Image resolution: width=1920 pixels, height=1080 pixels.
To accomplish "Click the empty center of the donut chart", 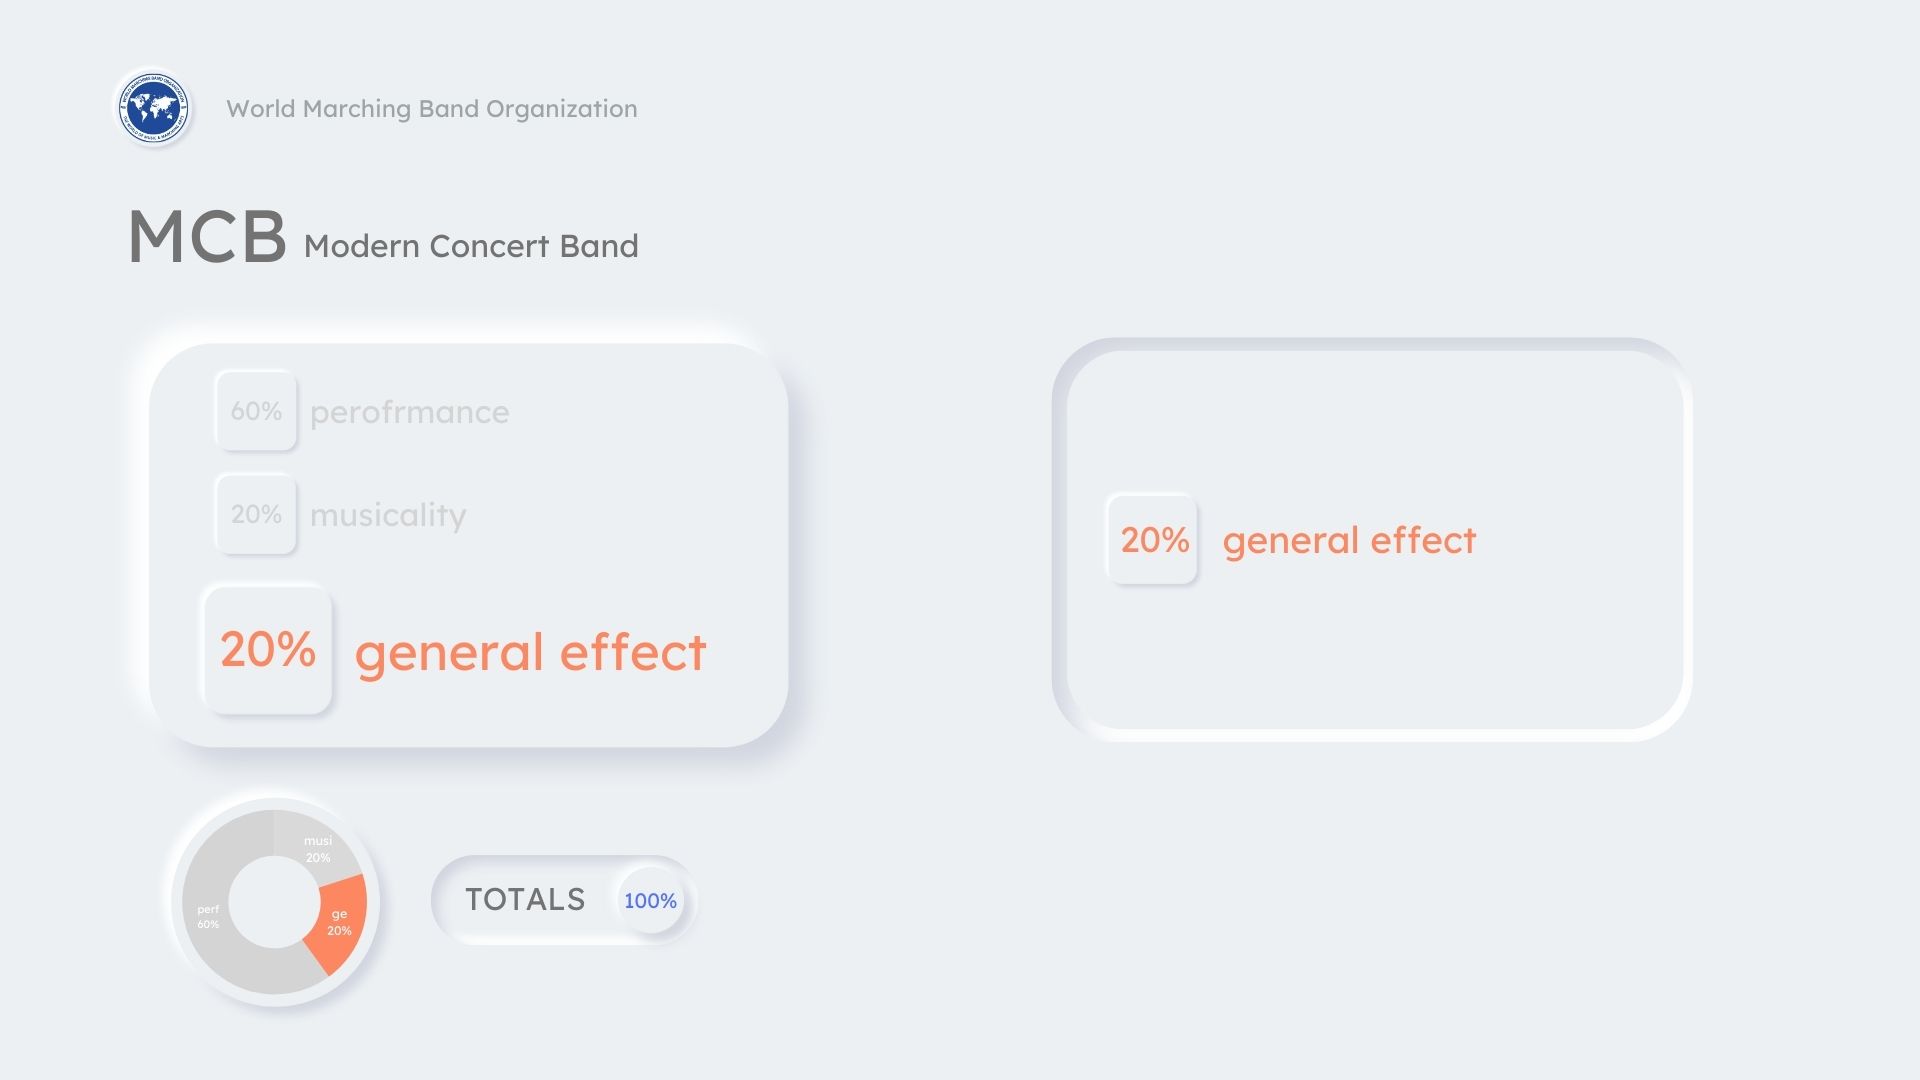I will click(274, 902).
